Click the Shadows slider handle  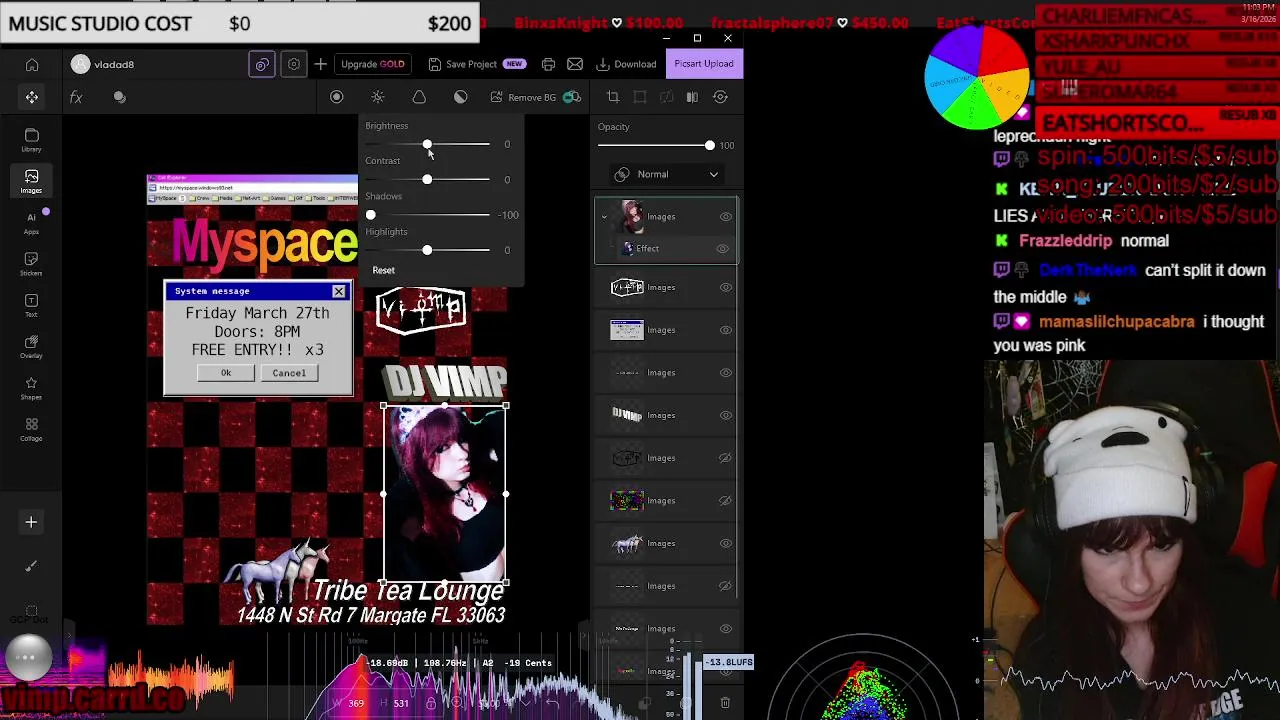point(371,214)
